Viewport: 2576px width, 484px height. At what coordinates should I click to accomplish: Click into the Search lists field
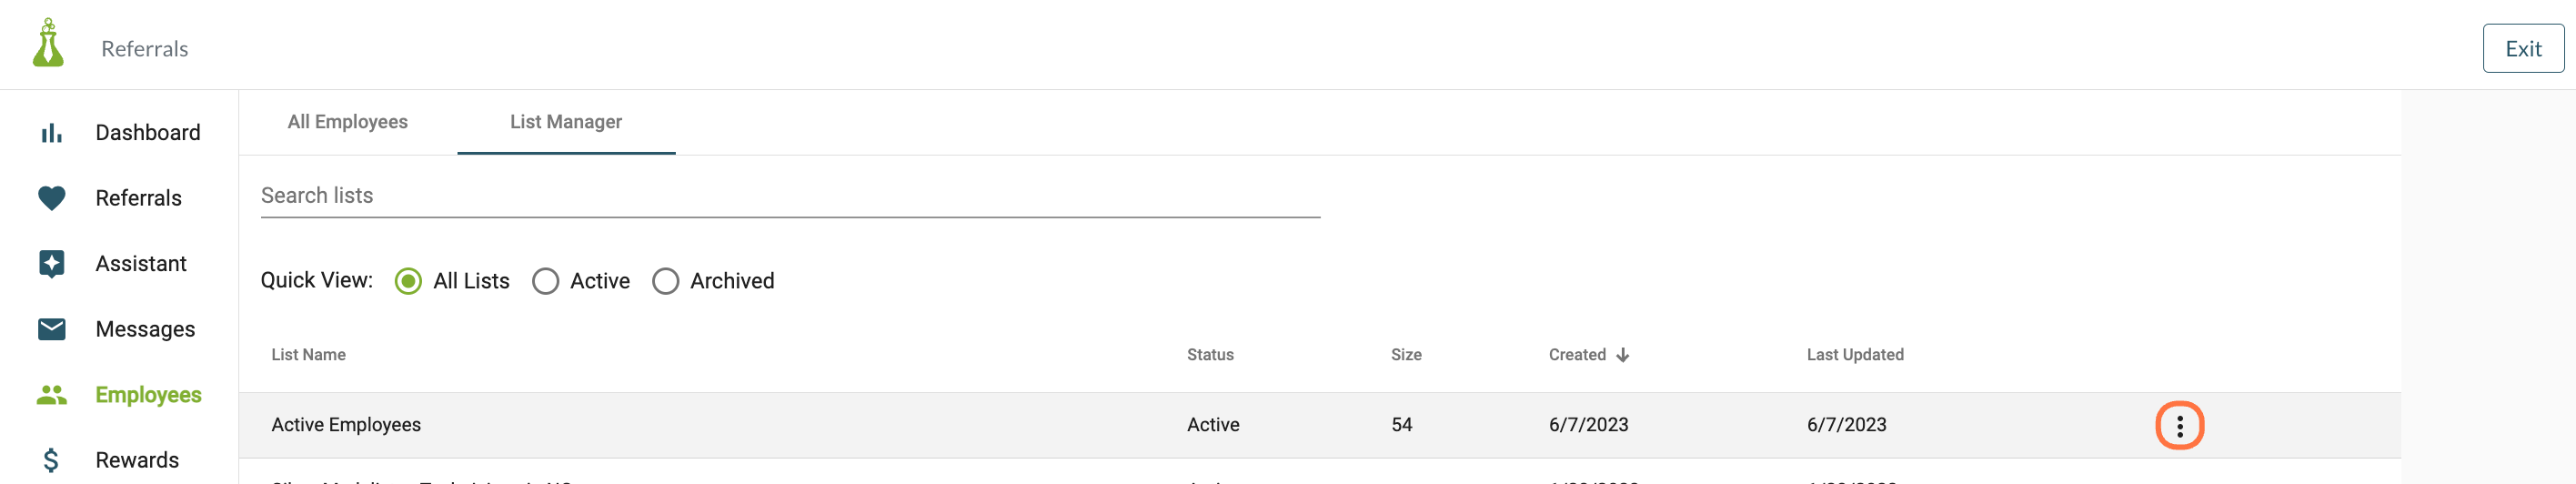[x=790, y=196]
